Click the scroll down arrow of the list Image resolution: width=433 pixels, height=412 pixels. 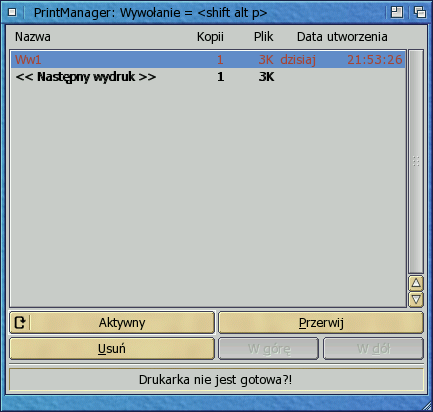pos(416,299)
